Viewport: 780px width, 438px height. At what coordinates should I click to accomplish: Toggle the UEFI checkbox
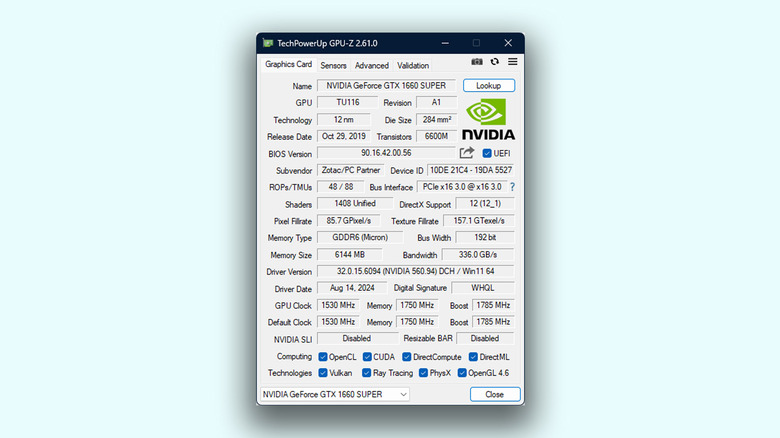click(x=487, y=153)
